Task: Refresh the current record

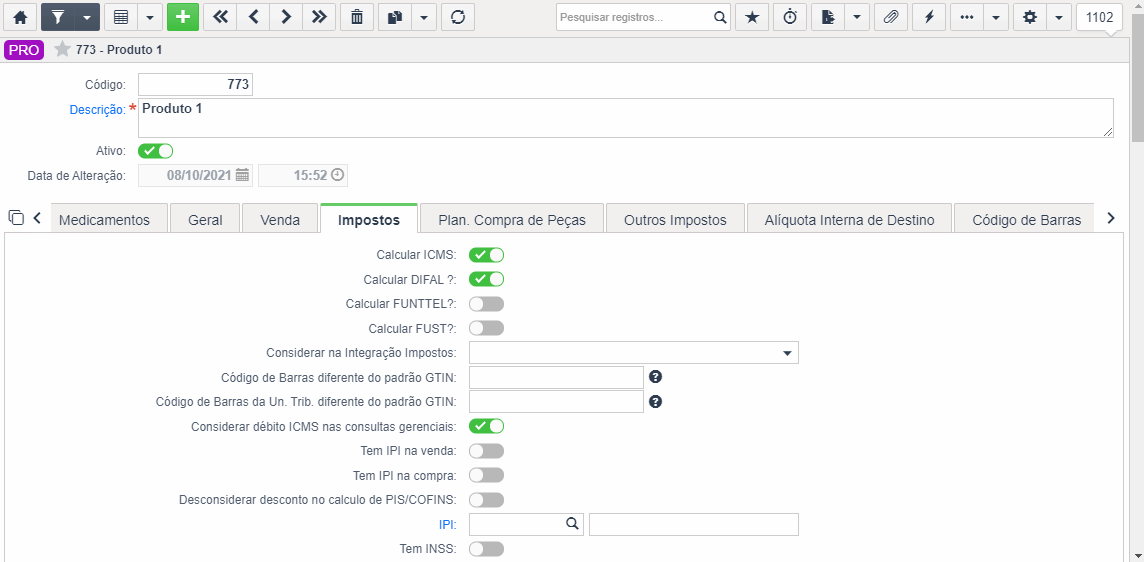Action: tap(457, 17)
